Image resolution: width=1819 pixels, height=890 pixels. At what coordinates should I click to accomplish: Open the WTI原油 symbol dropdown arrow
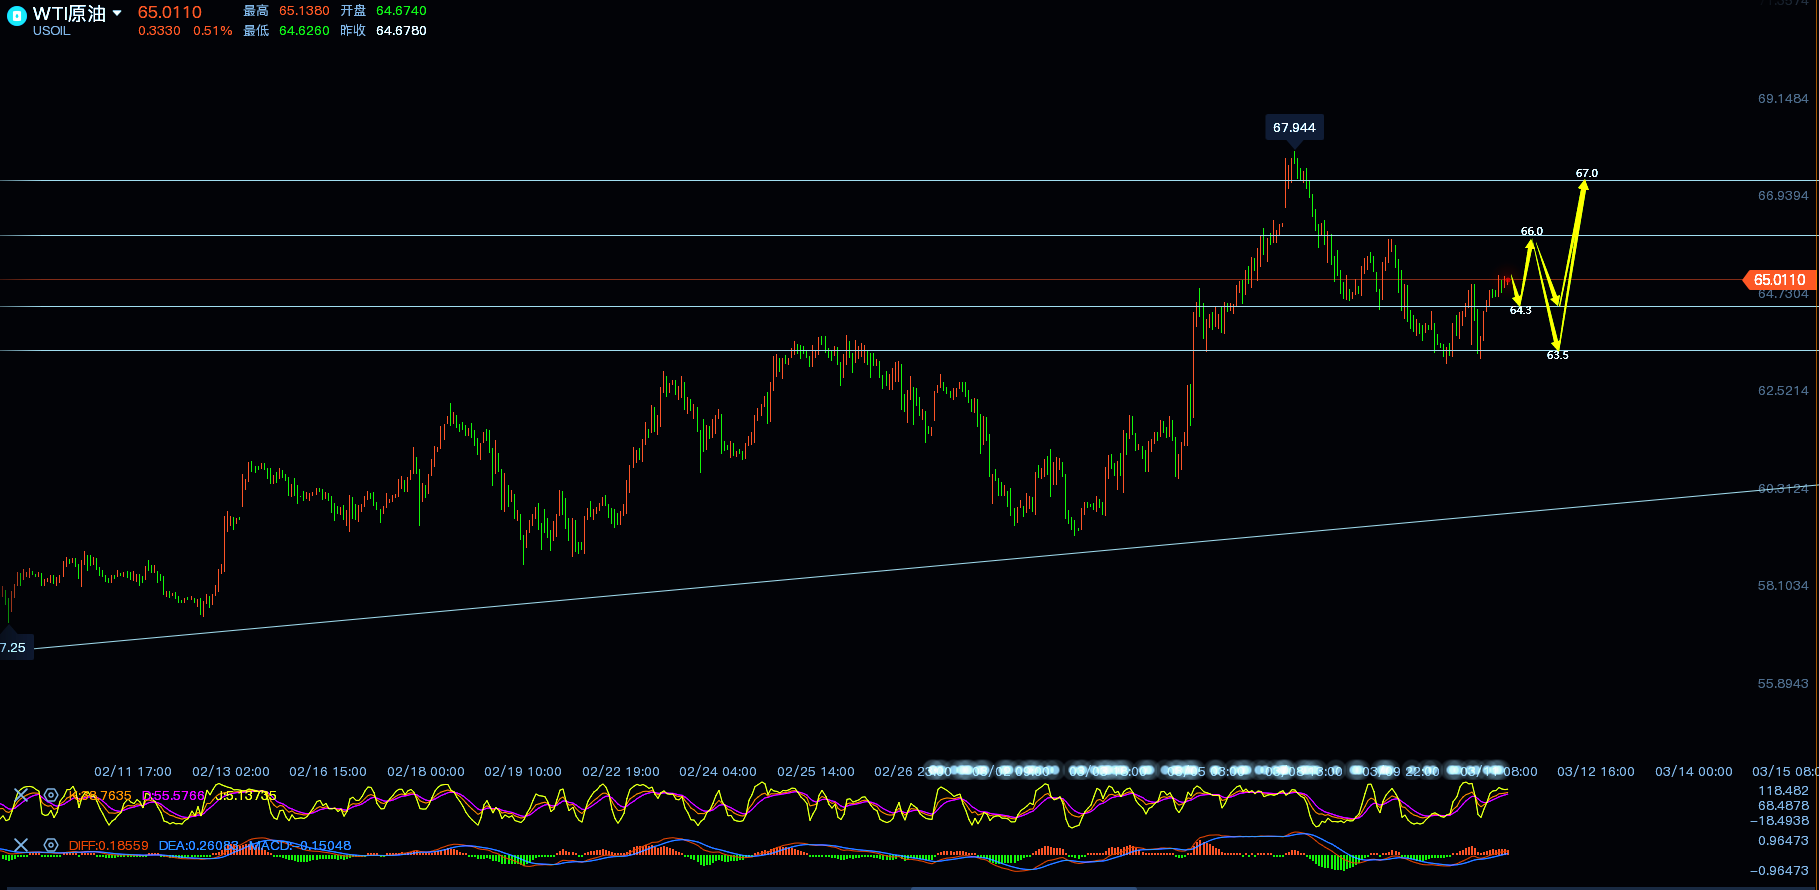(117, 14)
